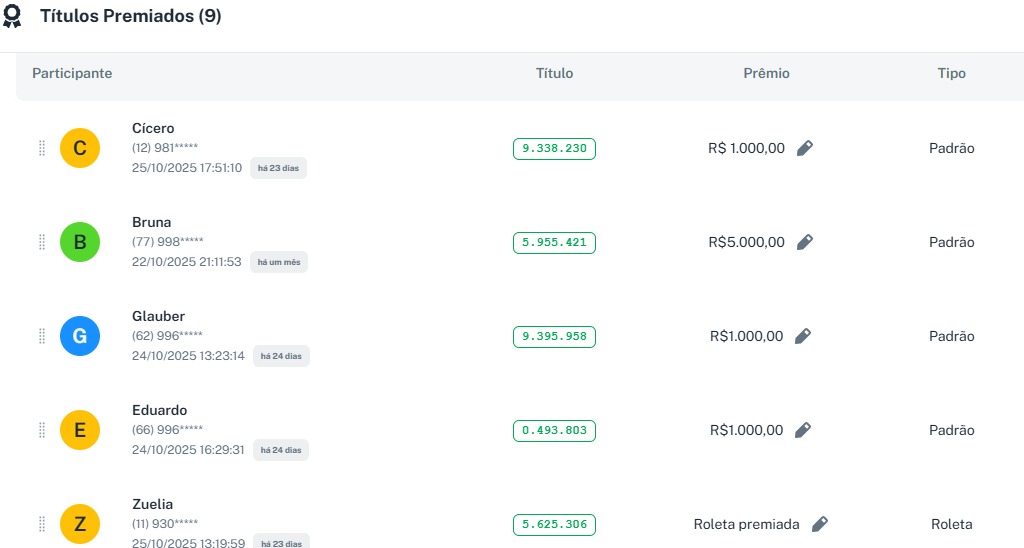Click drag handle for Bruna's row
The width and height of the screenshot is (1024, 548).
pos(42,242)
